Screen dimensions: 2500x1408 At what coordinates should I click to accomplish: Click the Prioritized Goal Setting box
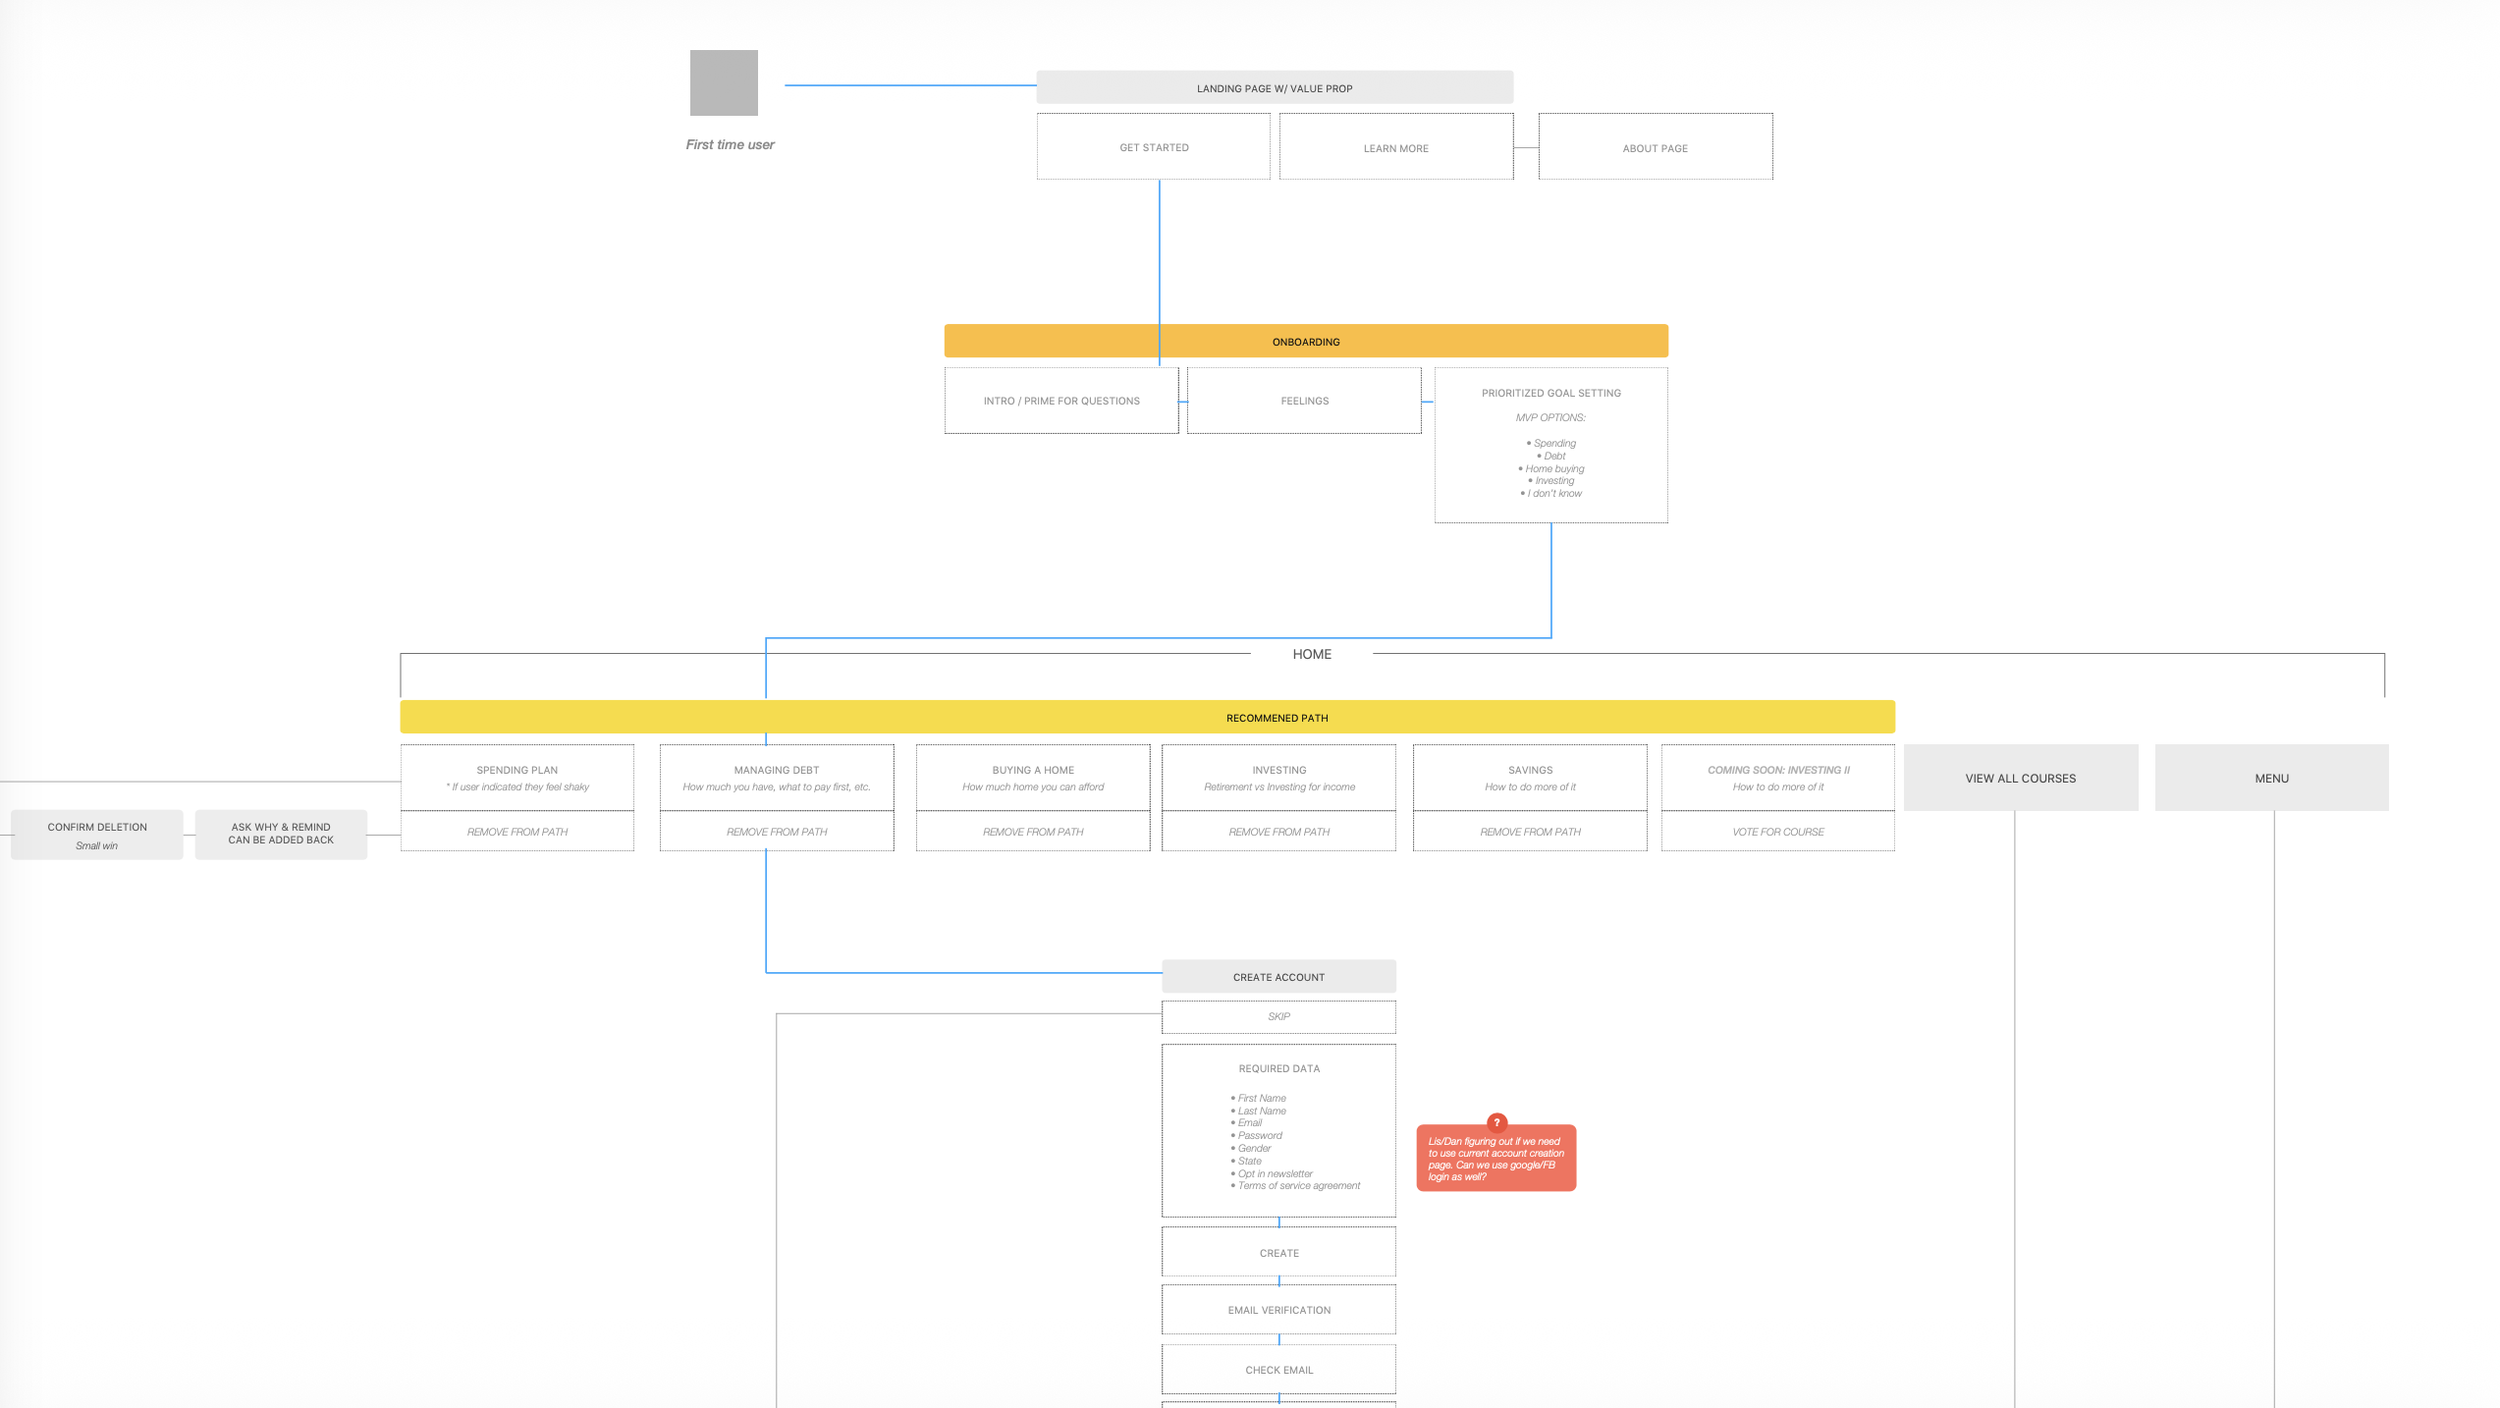[1550, 445]
